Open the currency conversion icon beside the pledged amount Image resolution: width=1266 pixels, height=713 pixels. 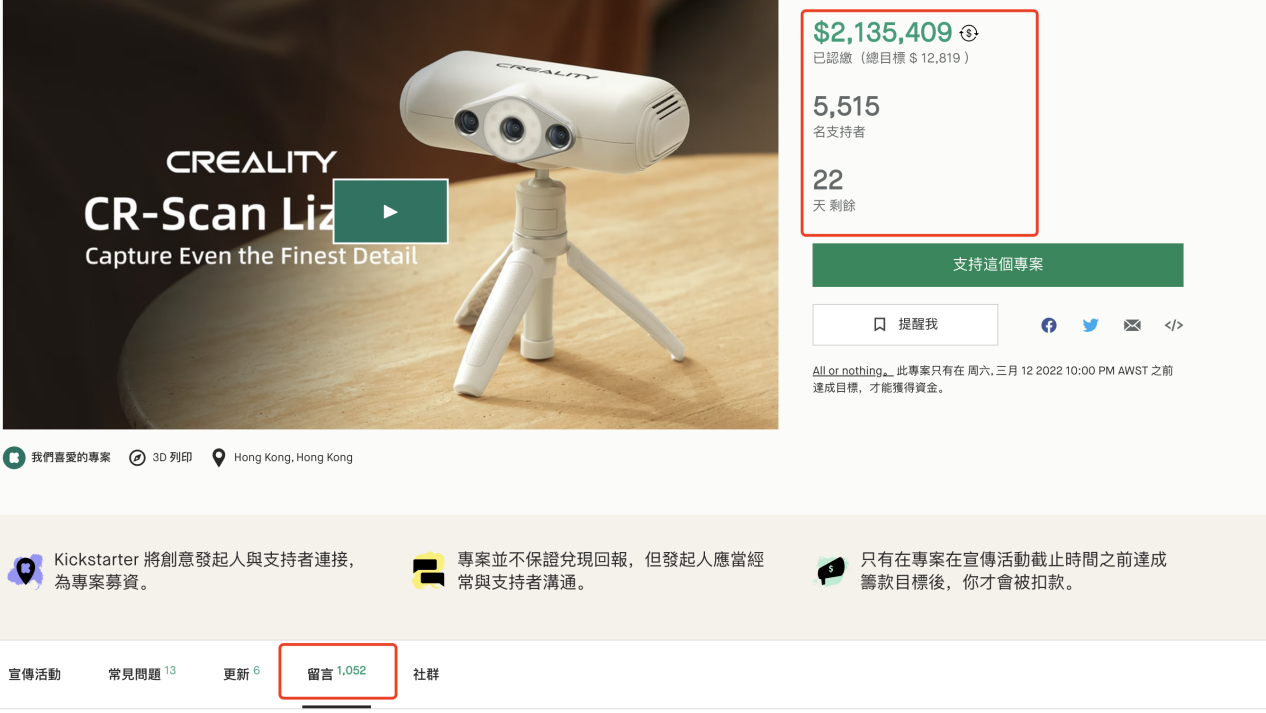[967, 32]
